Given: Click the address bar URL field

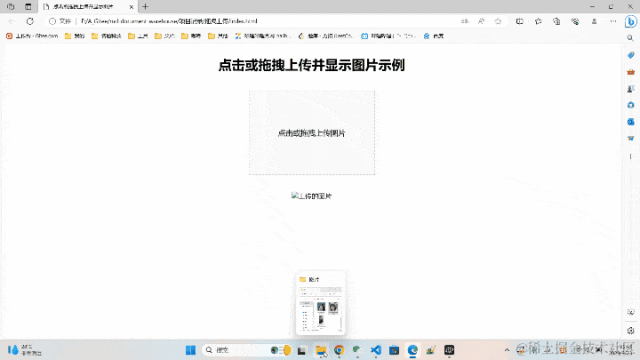Looking at the screenshot, I should (x=261, y=21).
